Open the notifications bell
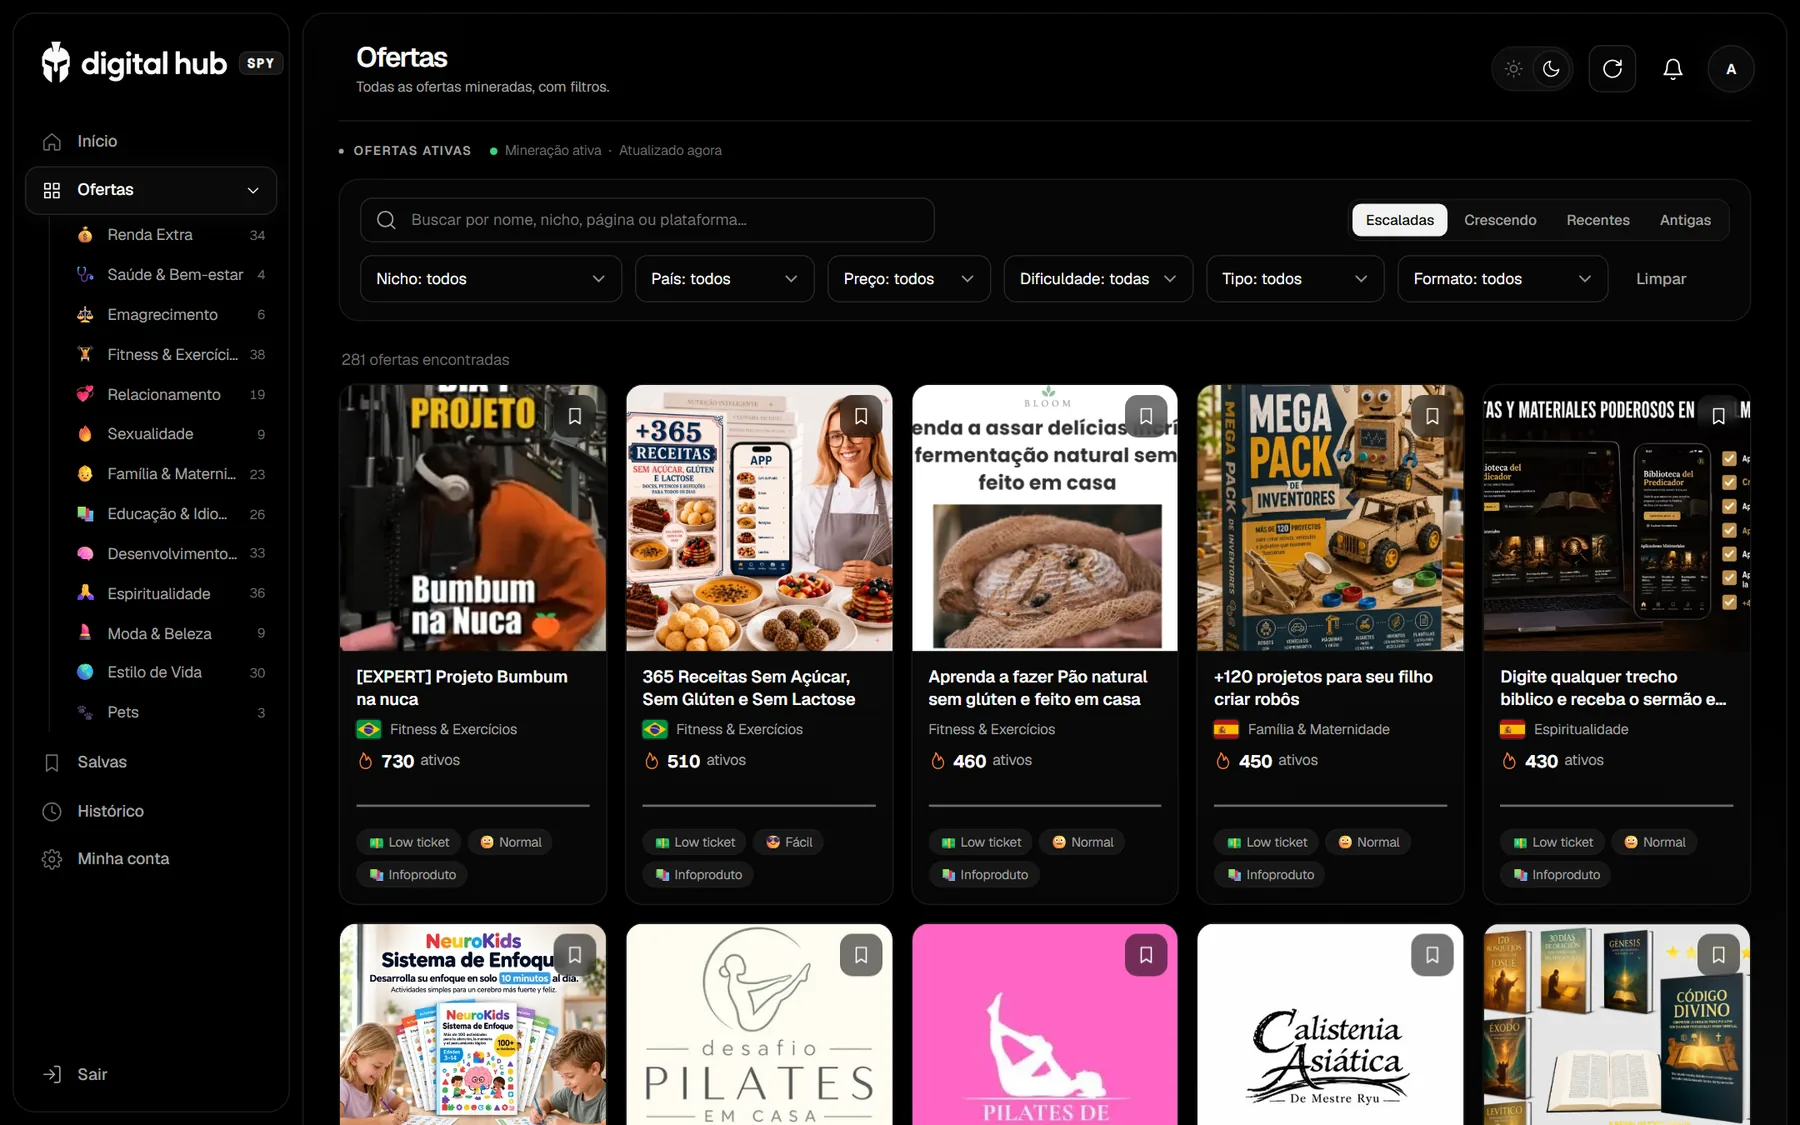The image size is (1800, 1125). tap(1672, 68)
